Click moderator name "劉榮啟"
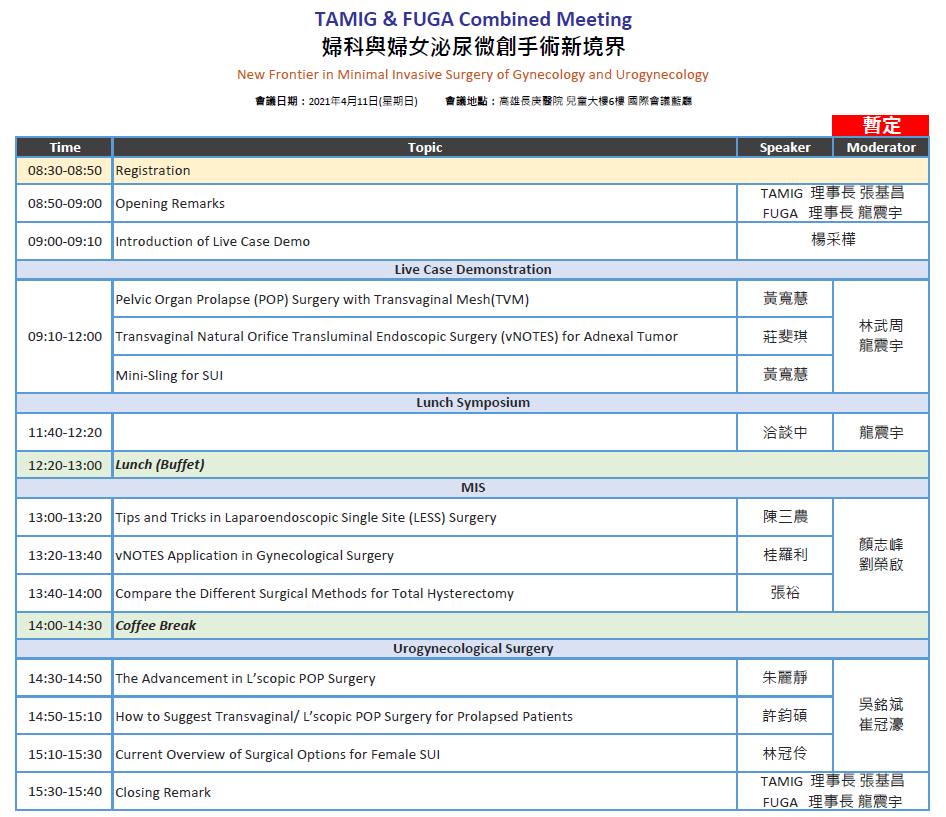 (x=881, y=565)
